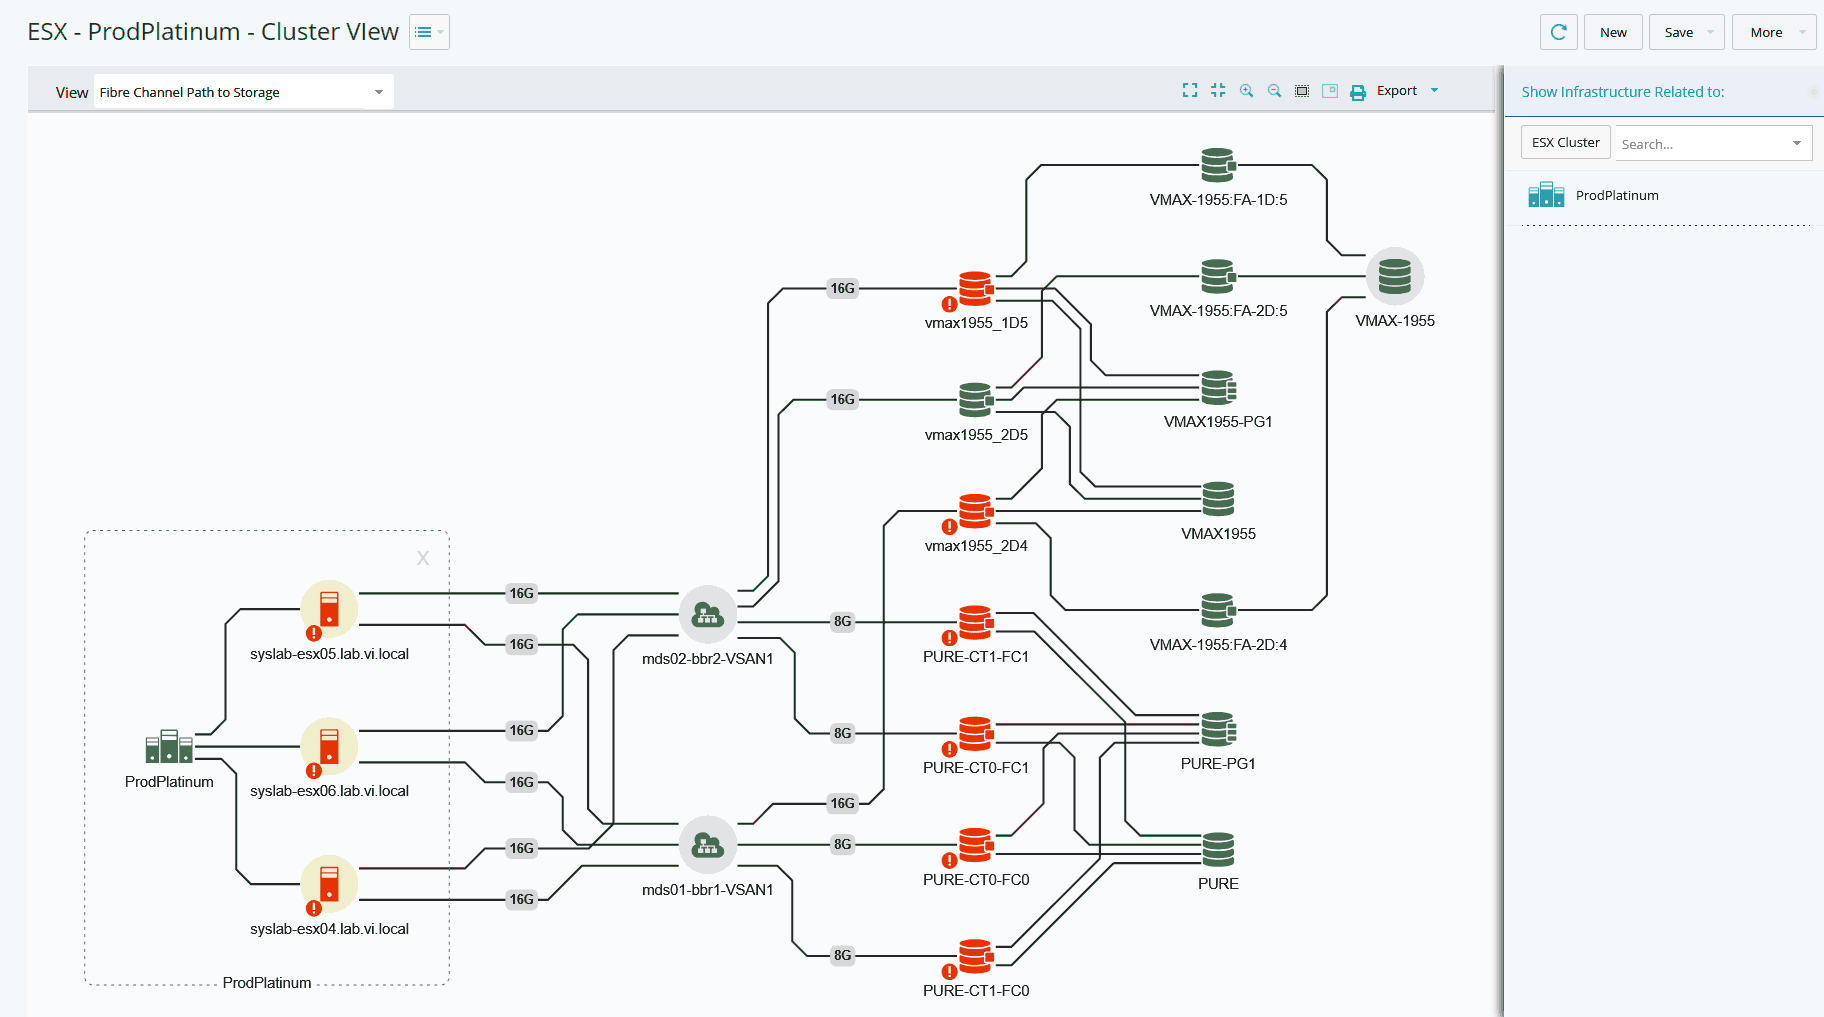Click the PURE-CT0-FC1 port node

point(975,734)
